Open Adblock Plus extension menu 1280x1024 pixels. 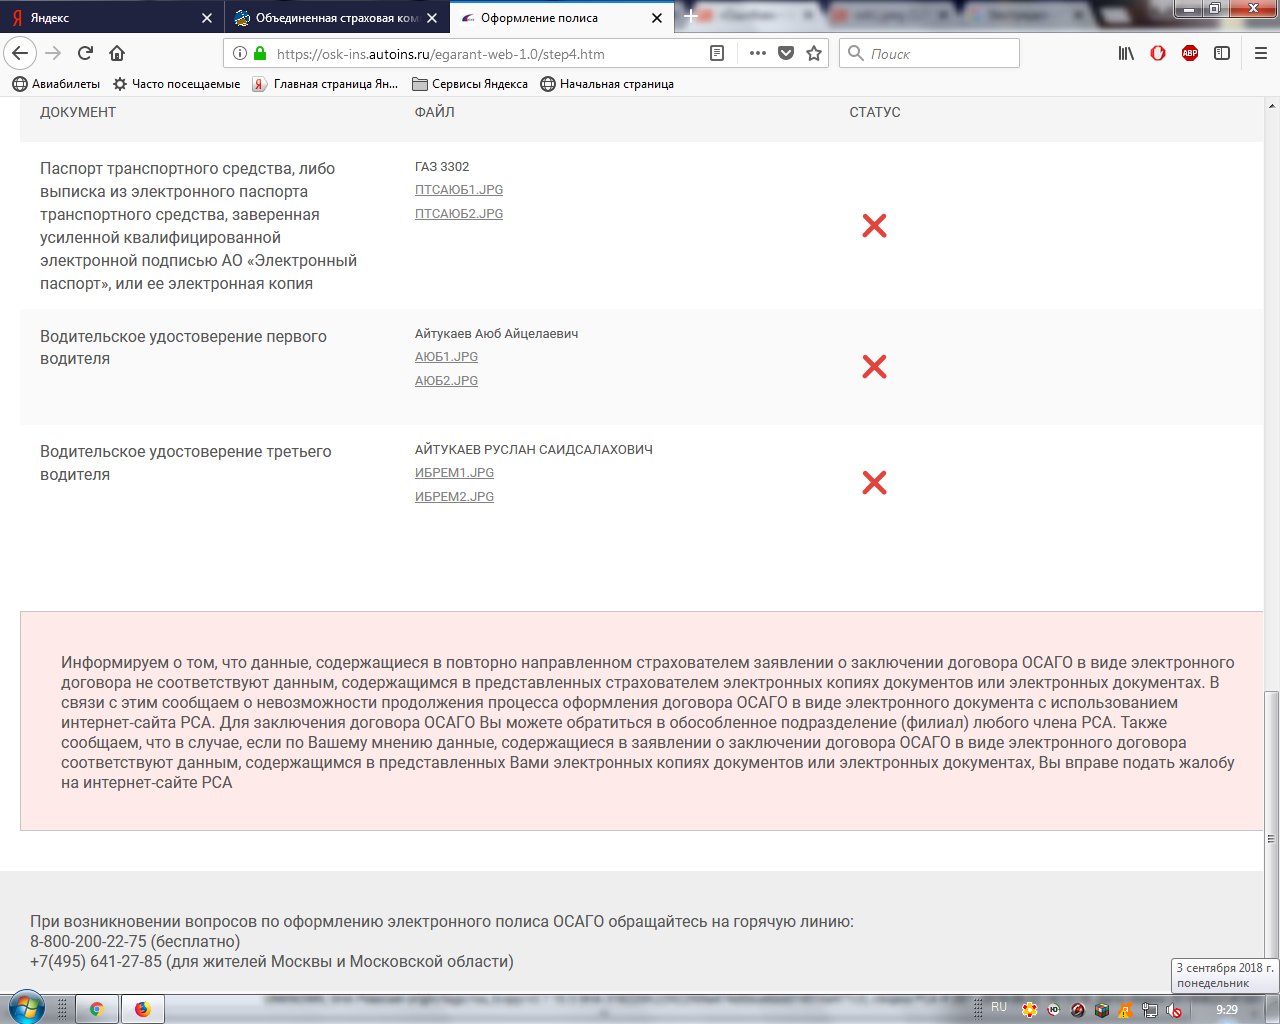point(1190,53)
